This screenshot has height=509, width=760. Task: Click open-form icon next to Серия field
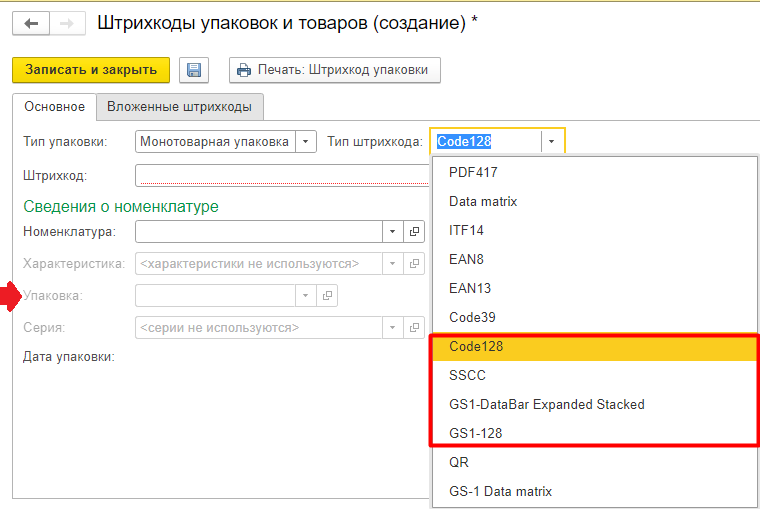point(415,328)
